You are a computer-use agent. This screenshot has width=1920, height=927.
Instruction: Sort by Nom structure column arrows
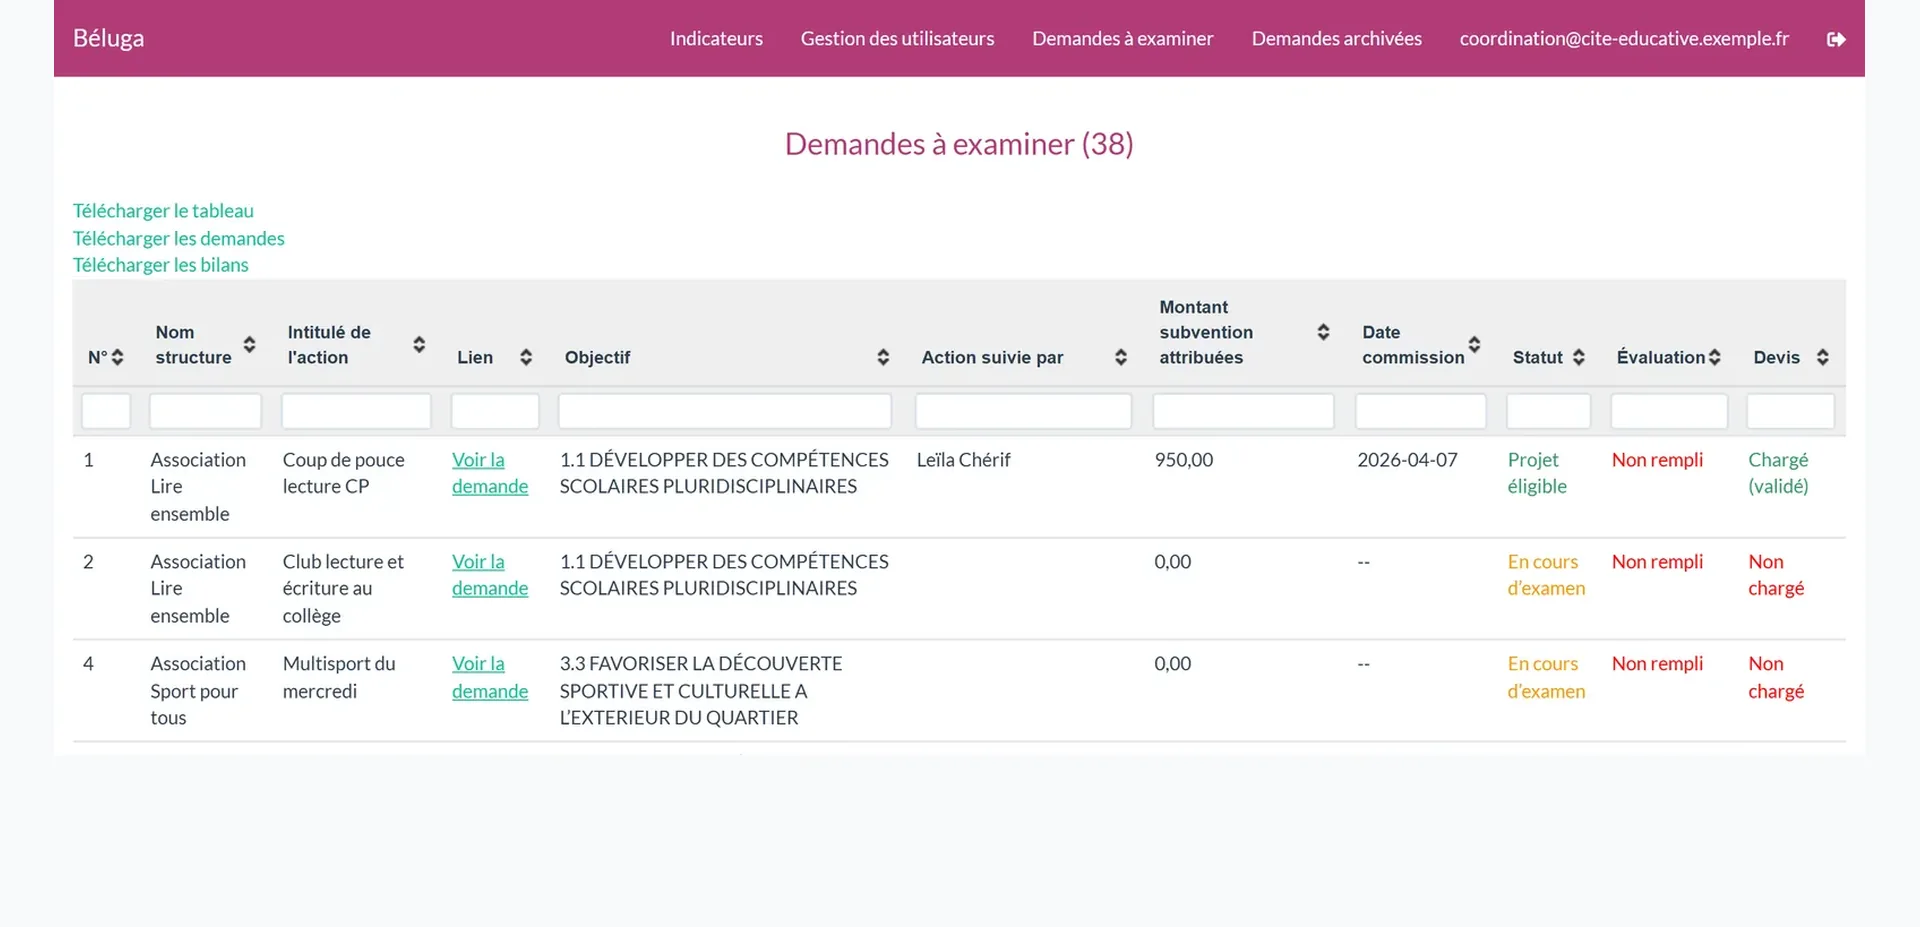point(249,344)
